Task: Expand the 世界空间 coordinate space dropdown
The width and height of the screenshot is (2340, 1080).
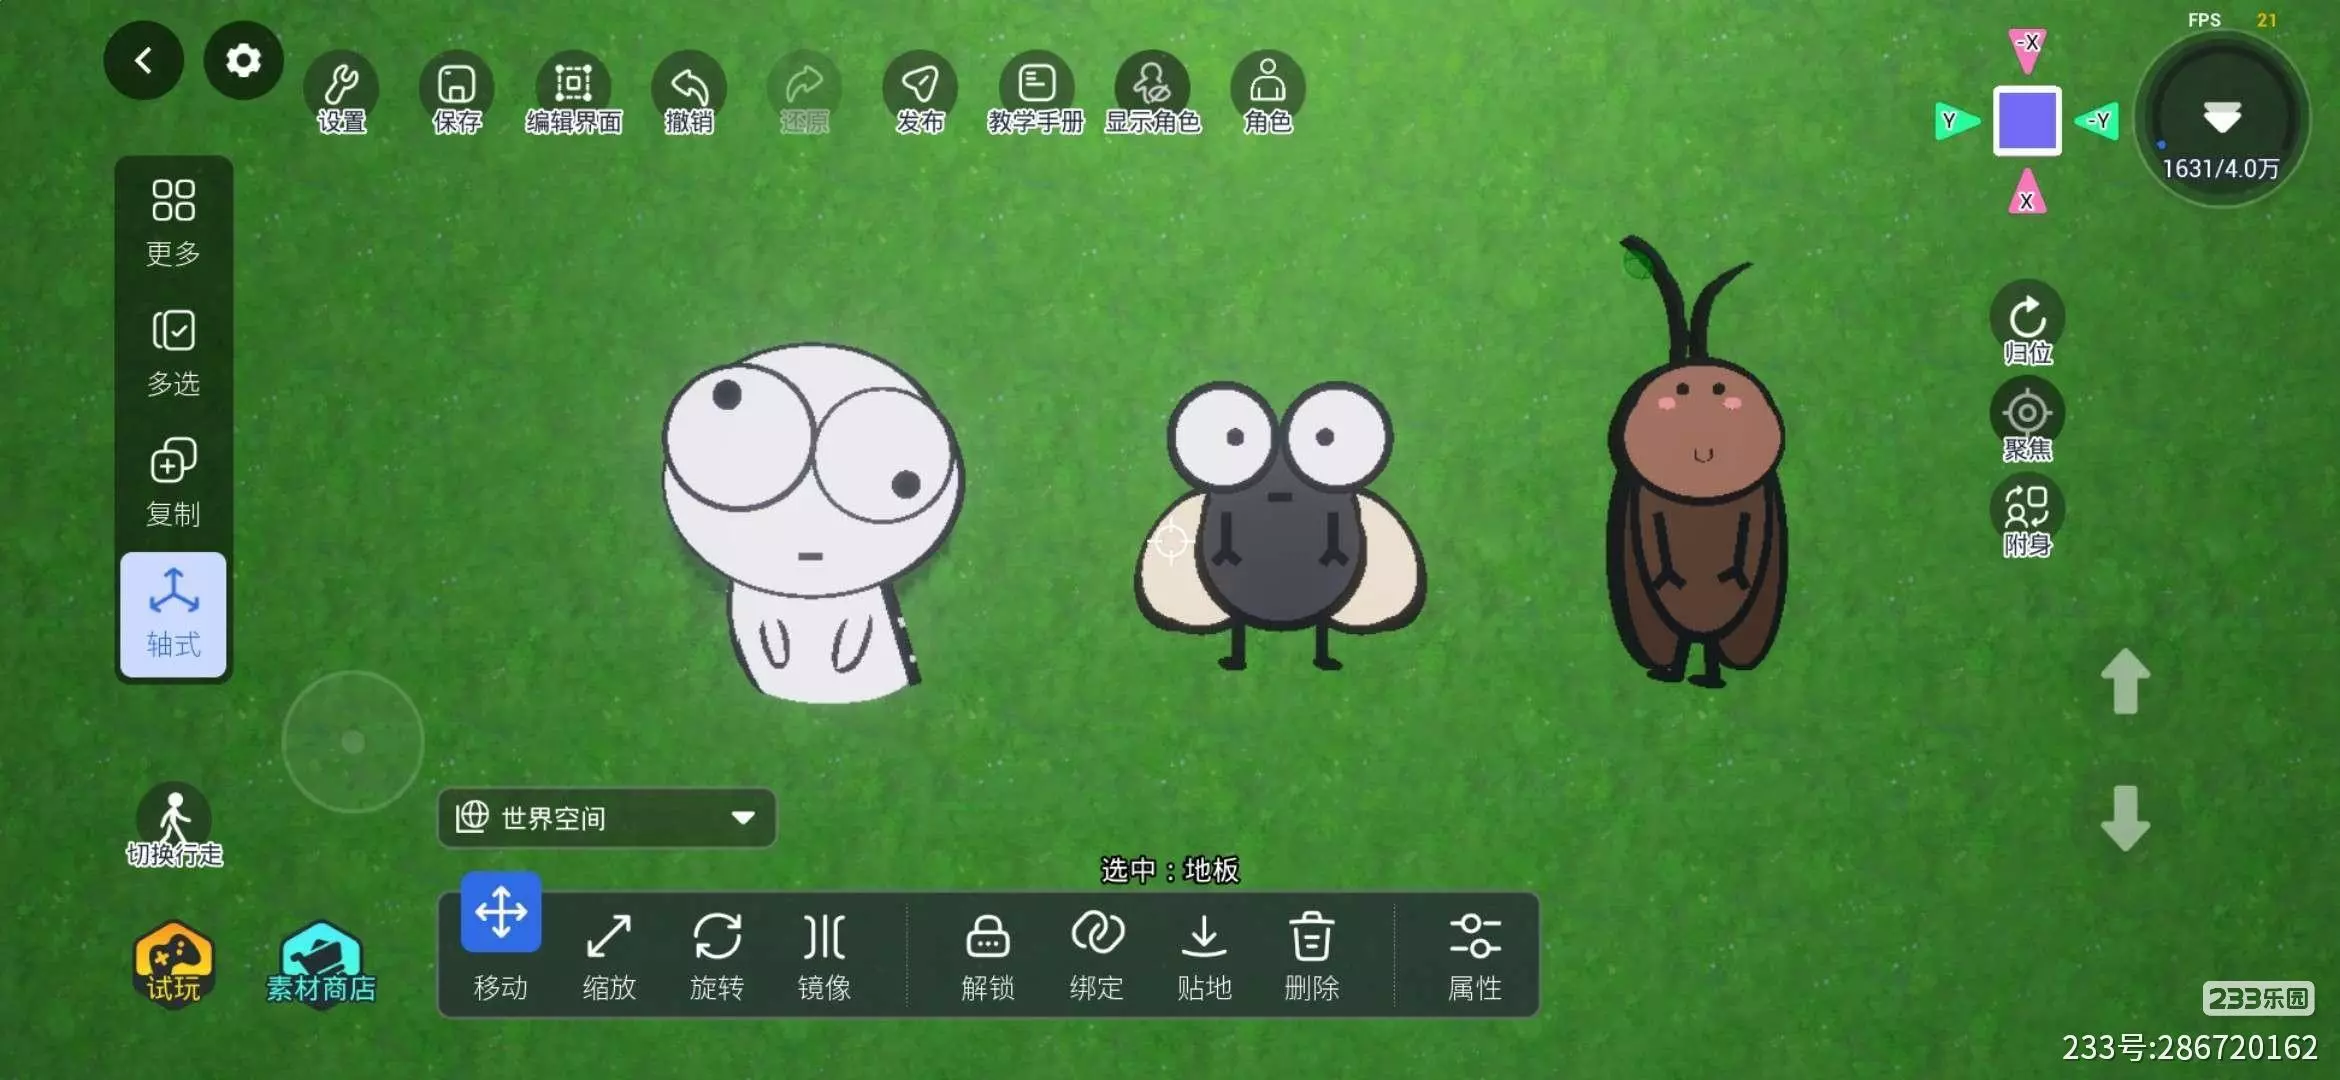Action: click(x=606, y=818)
